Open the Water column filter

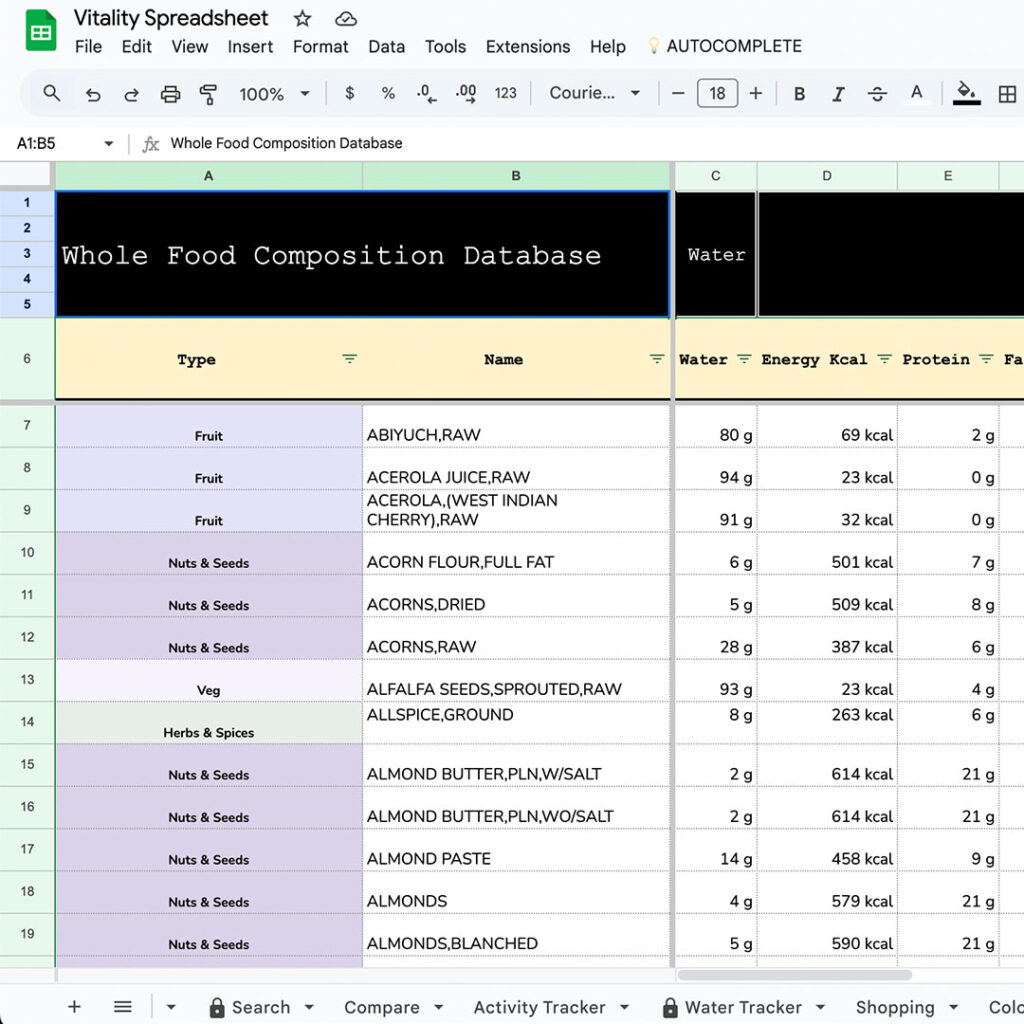click(743, 359)
